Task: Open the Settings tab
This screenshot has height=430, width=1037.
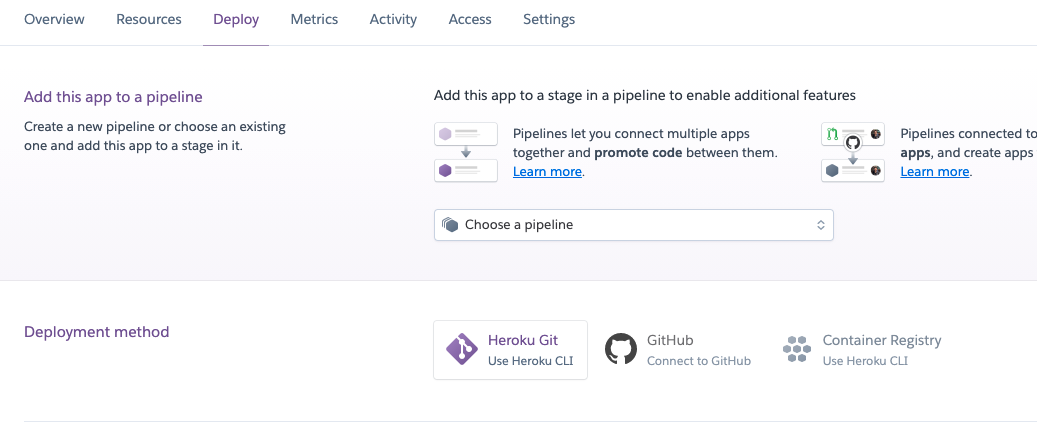Action: 549,19
